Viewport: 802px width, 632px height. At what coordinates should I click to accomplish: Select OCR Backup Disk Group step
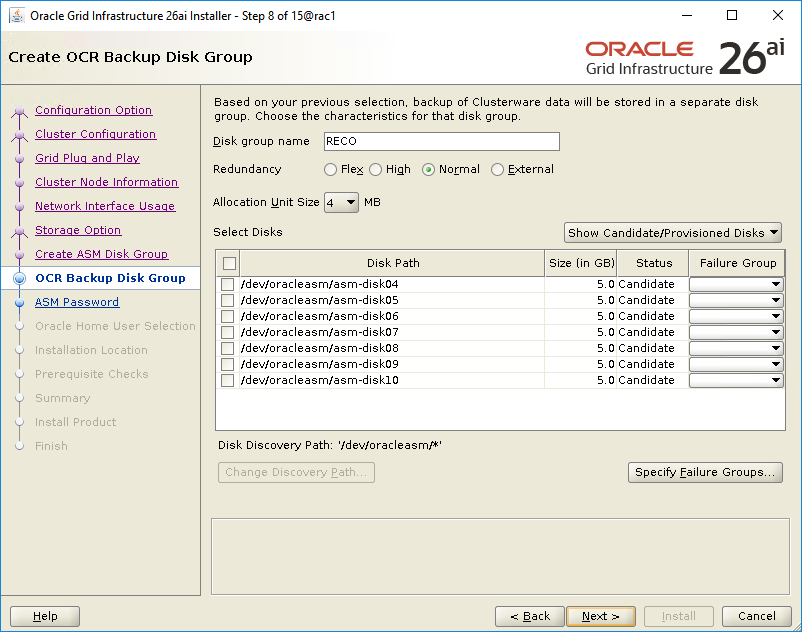click(110, 278)
